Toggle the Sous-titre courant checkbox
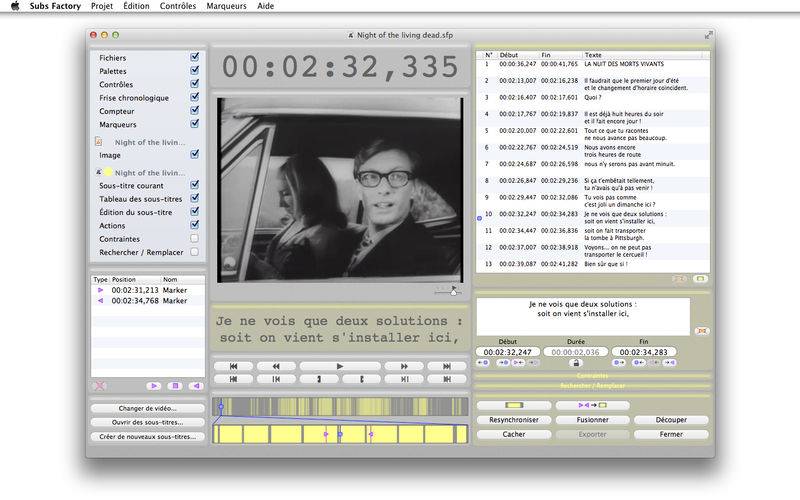 coord(194,184)
